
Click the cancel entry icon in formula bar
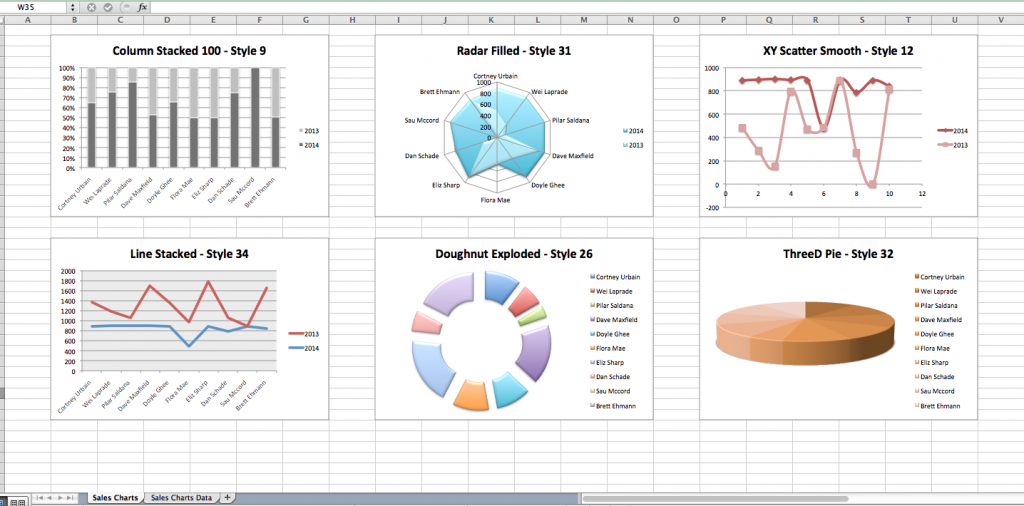[91, 7]
